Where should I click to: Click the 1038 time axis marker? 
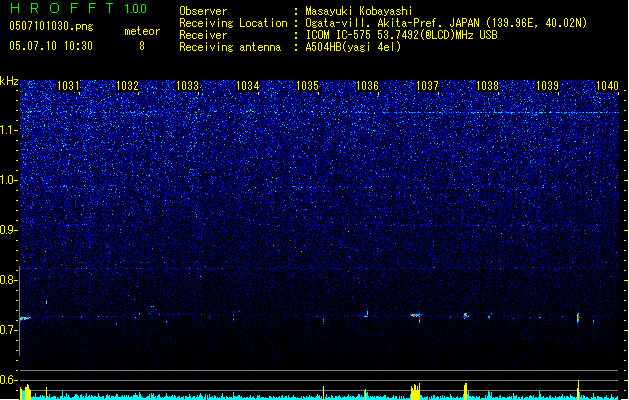click(x=487, y=86)
